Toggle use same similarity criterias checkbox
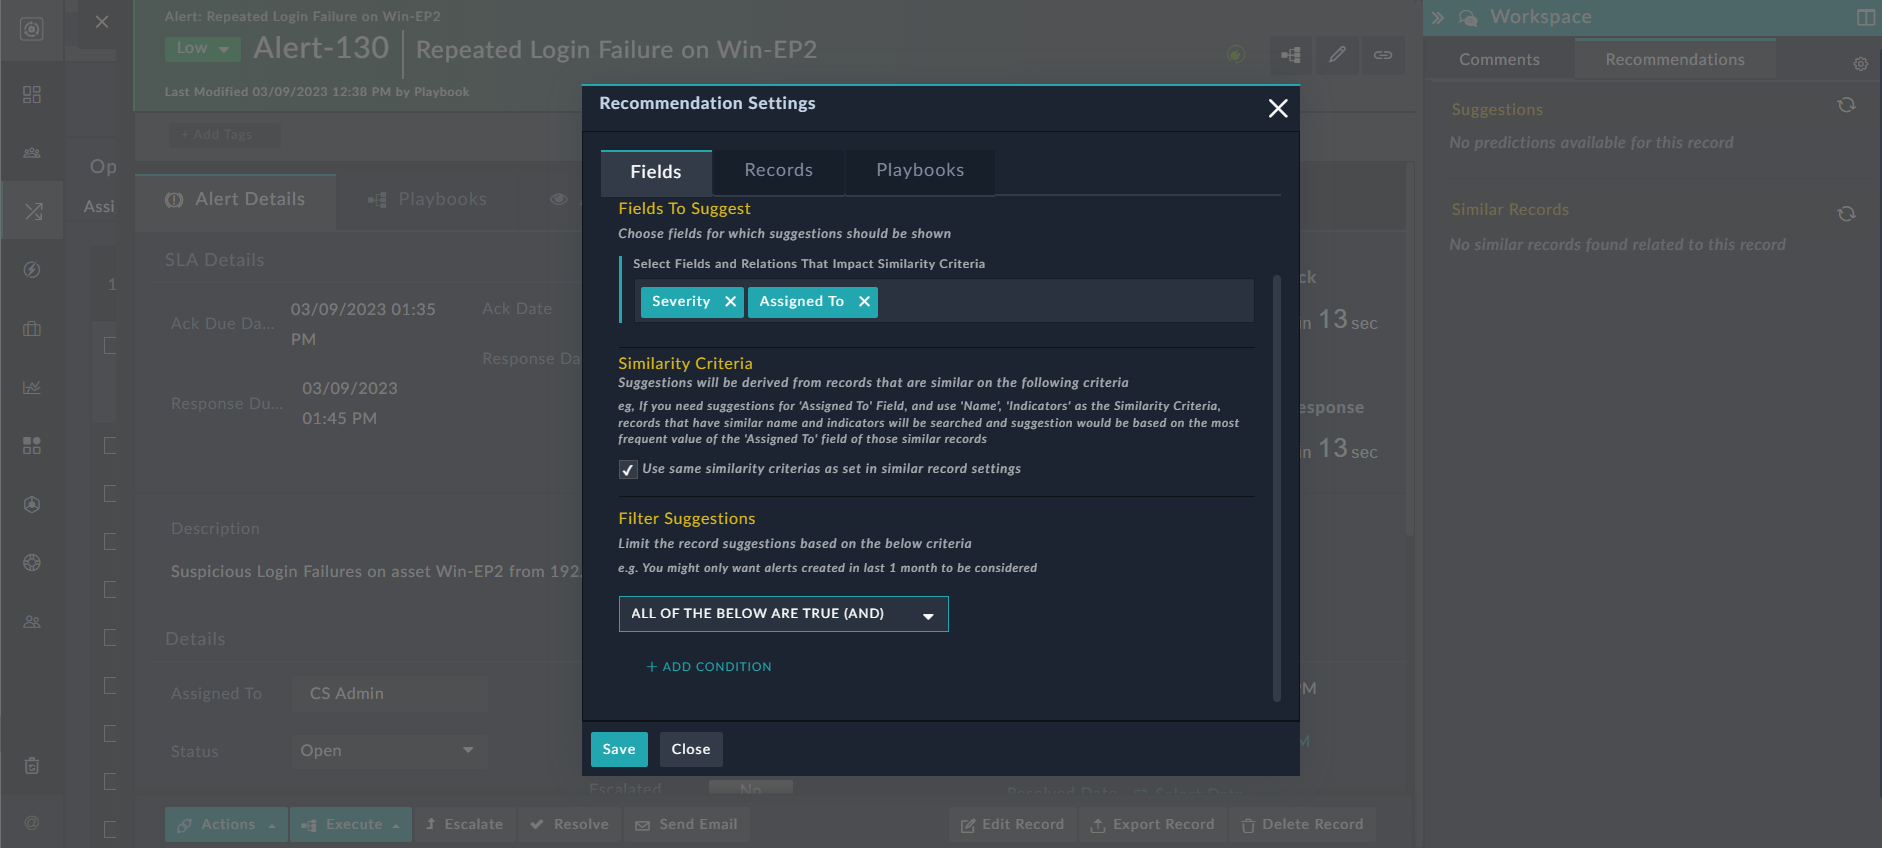Viewport: 1882px width, 848px height. (628, 469)
